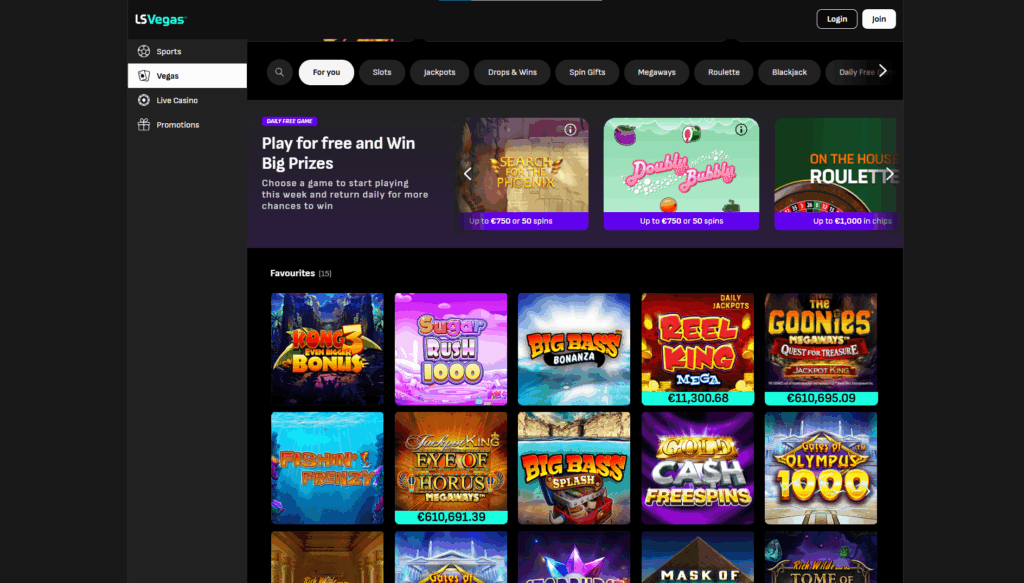Open the Promotions sidebar link
This screenshot has height=583, width=1024.
click(x=187, y=125)
